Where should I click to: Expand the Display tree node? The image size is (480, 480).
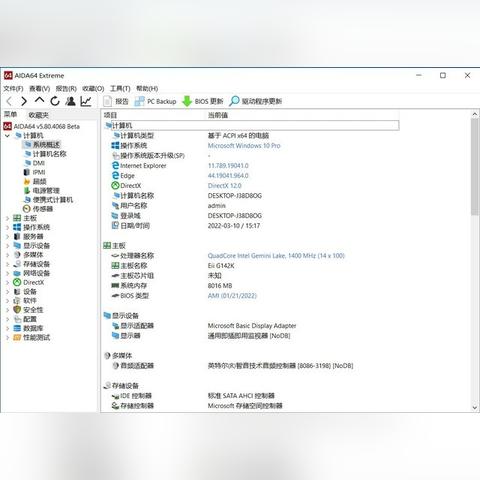click(7, 246)
